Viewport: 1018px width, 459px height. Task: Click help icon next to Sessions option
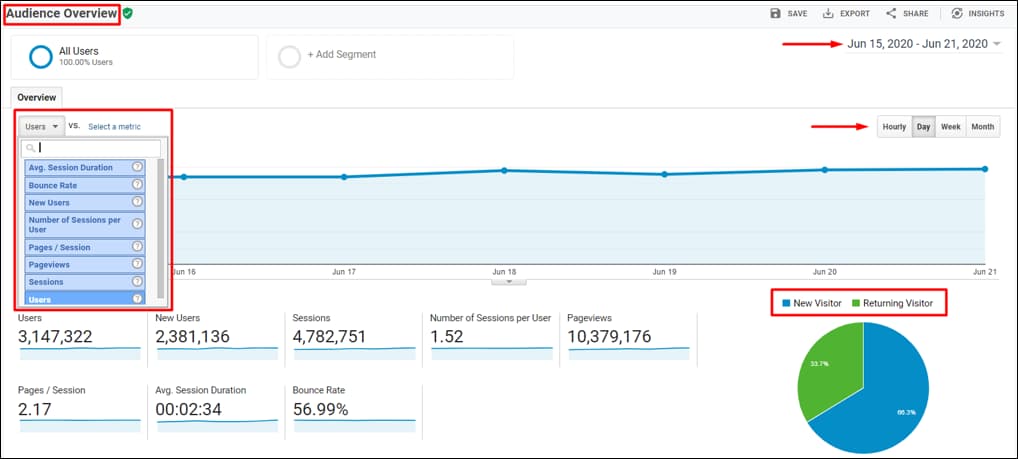[137, 282]
